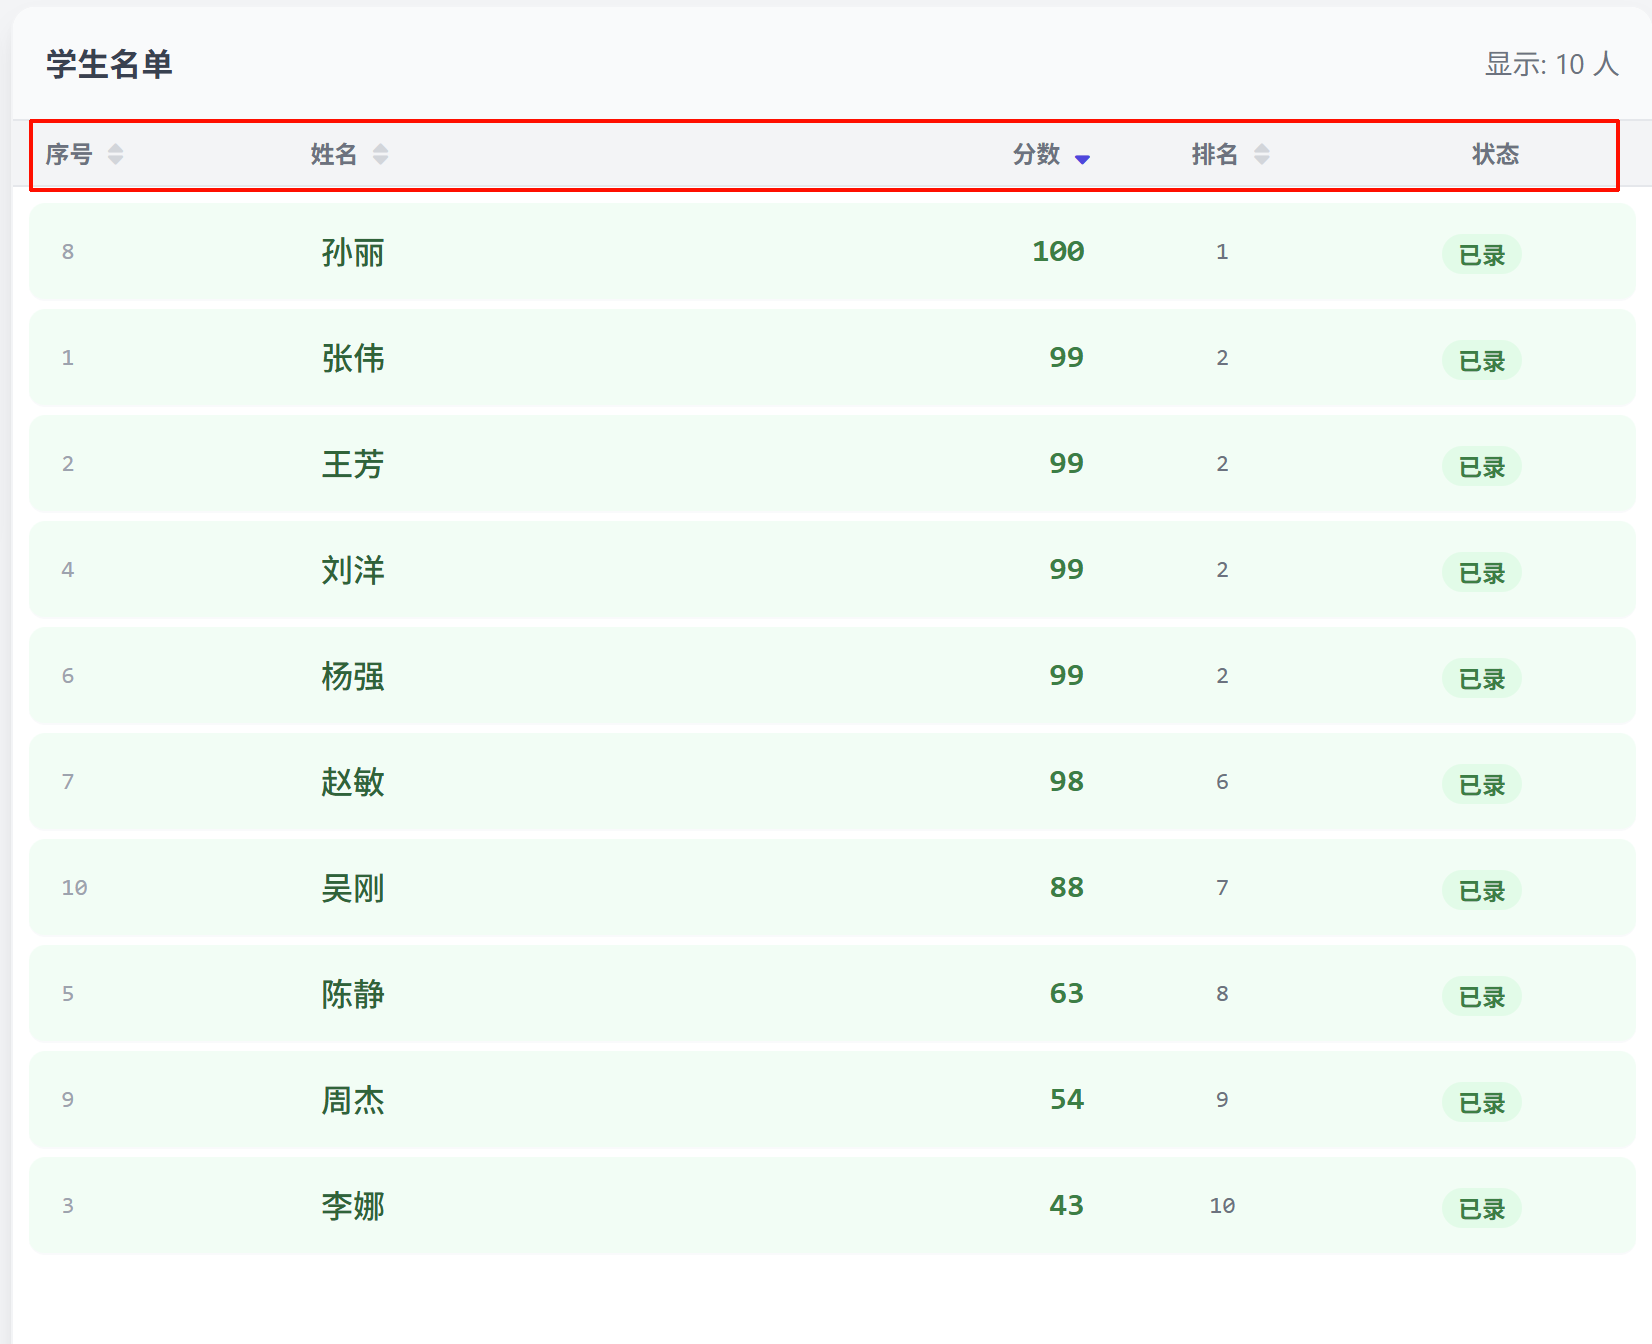Click the 周杰 row name
The width and height of the screenshot is (1652, 1344).
353,1100
